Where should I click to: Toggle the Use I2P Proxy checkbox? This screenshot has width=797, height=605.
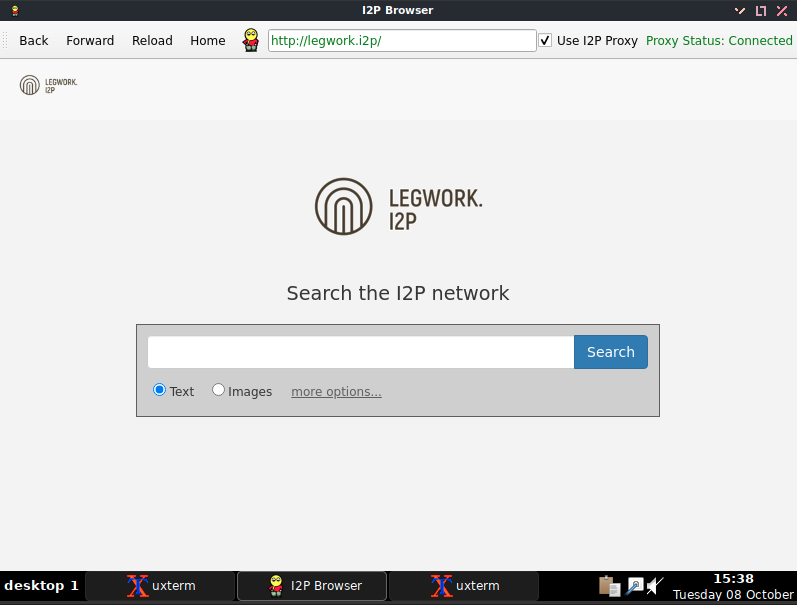pos(545,41)
